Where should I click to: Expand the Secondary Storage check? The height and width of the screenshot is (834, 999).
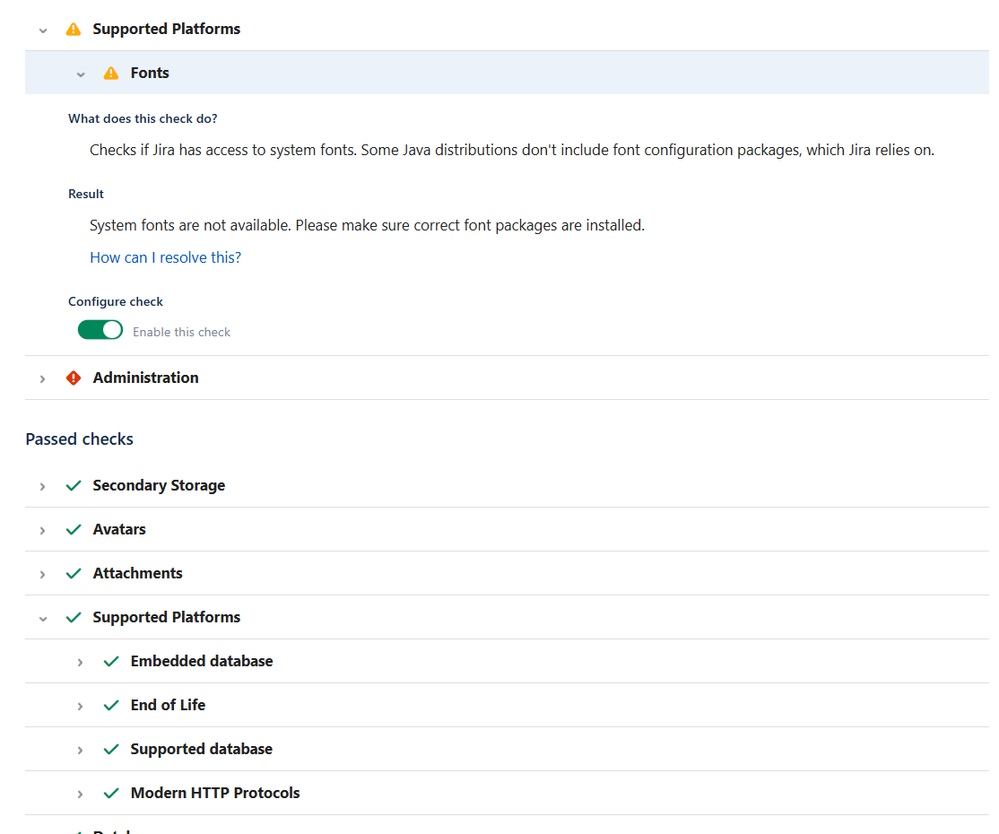43,485
